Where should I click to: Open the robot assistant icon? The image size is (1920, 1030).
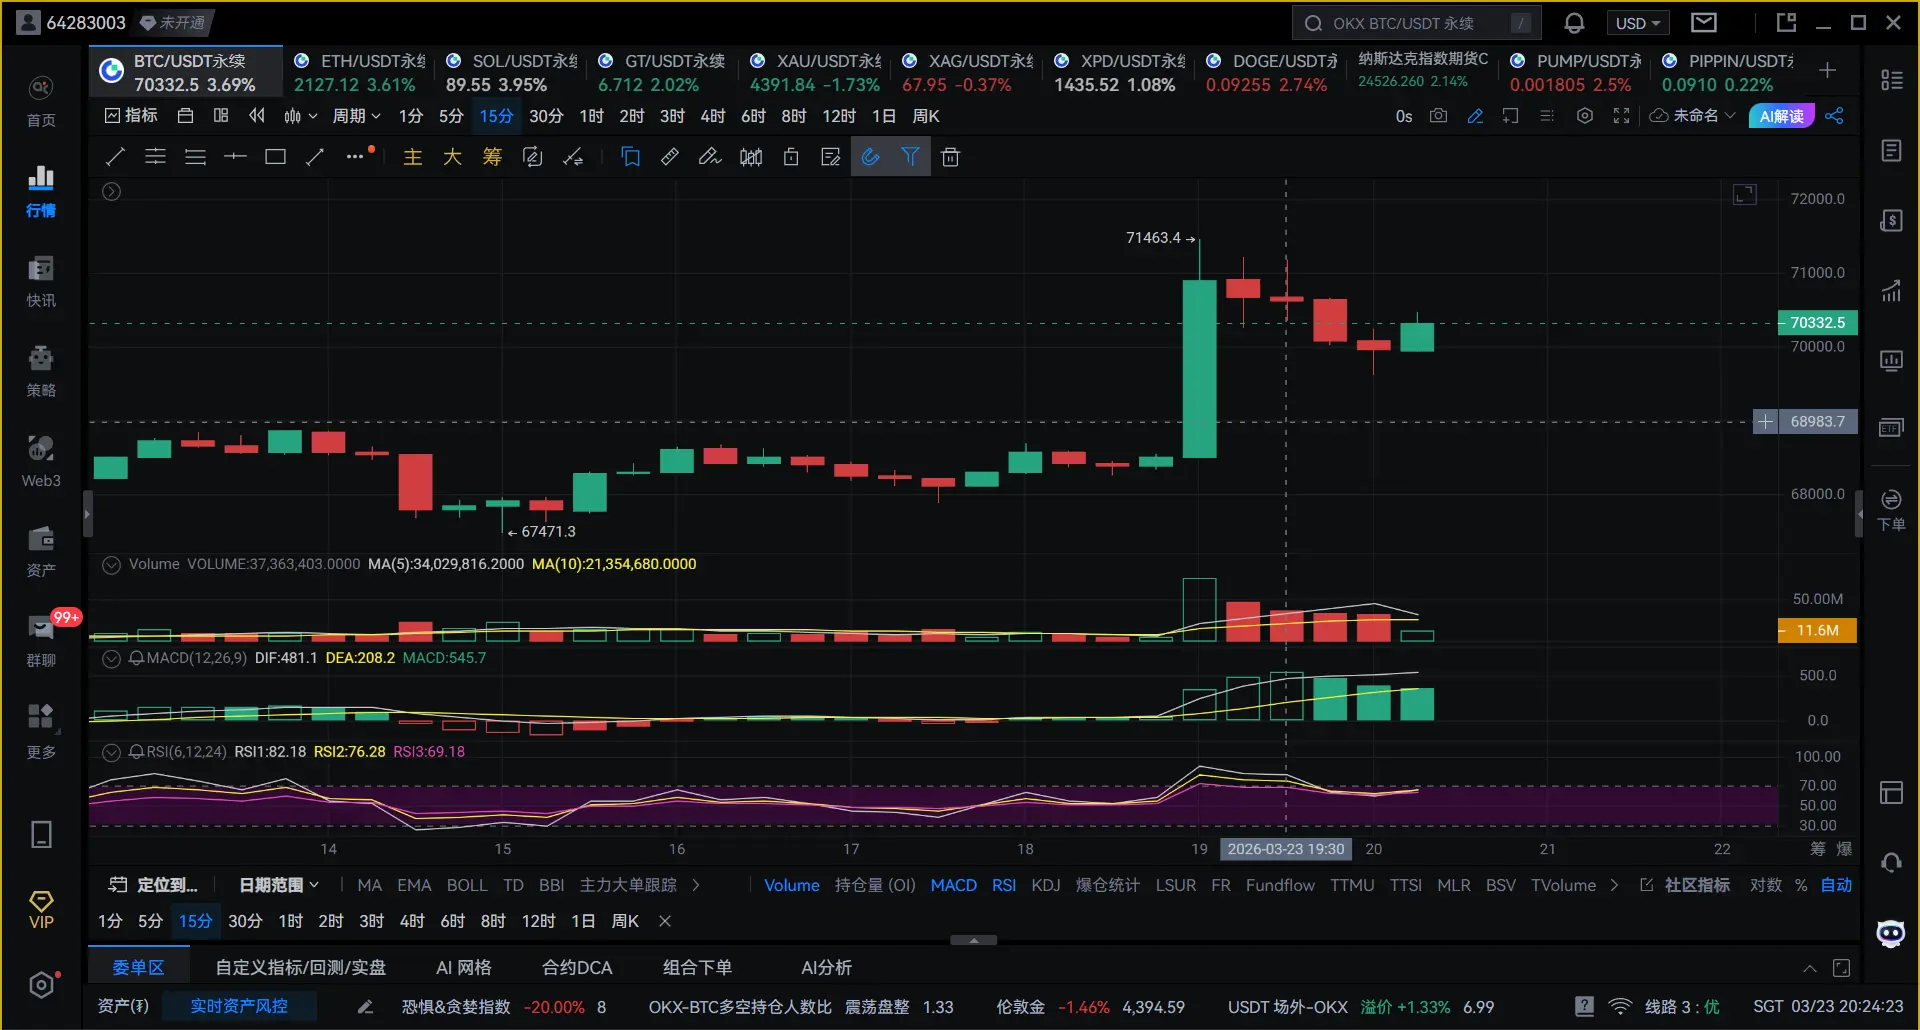point(1890,934)
